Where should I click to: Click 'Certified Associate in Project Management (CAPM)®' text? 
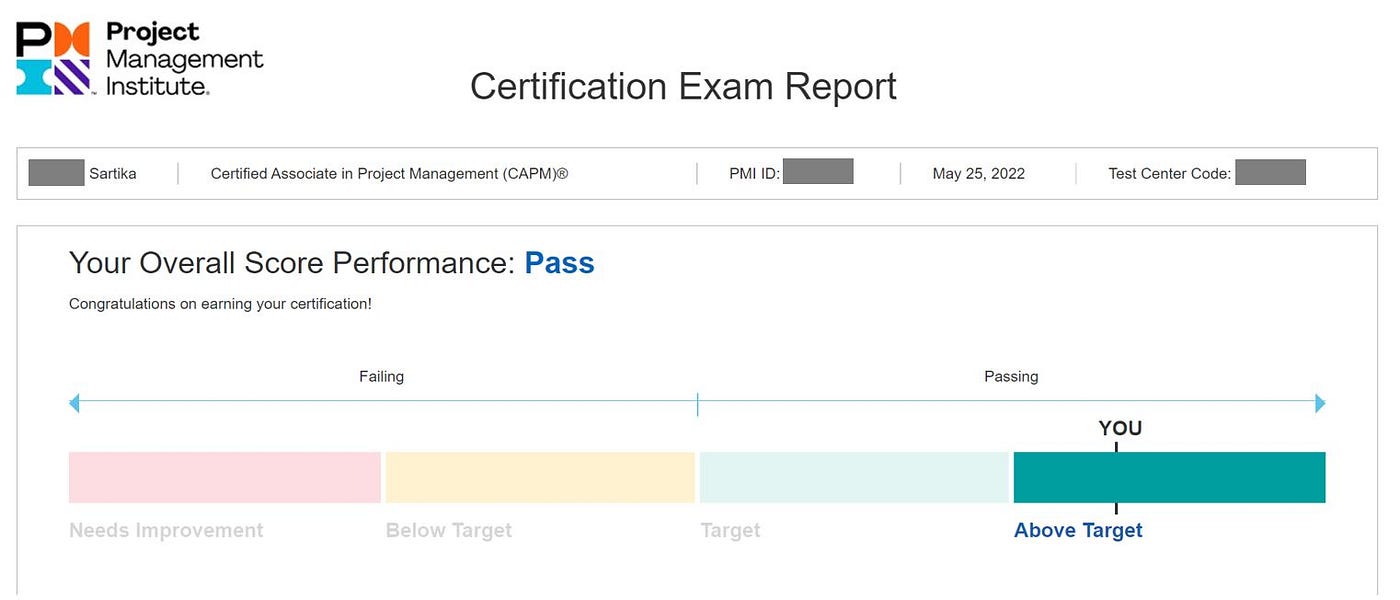(389, 173)
